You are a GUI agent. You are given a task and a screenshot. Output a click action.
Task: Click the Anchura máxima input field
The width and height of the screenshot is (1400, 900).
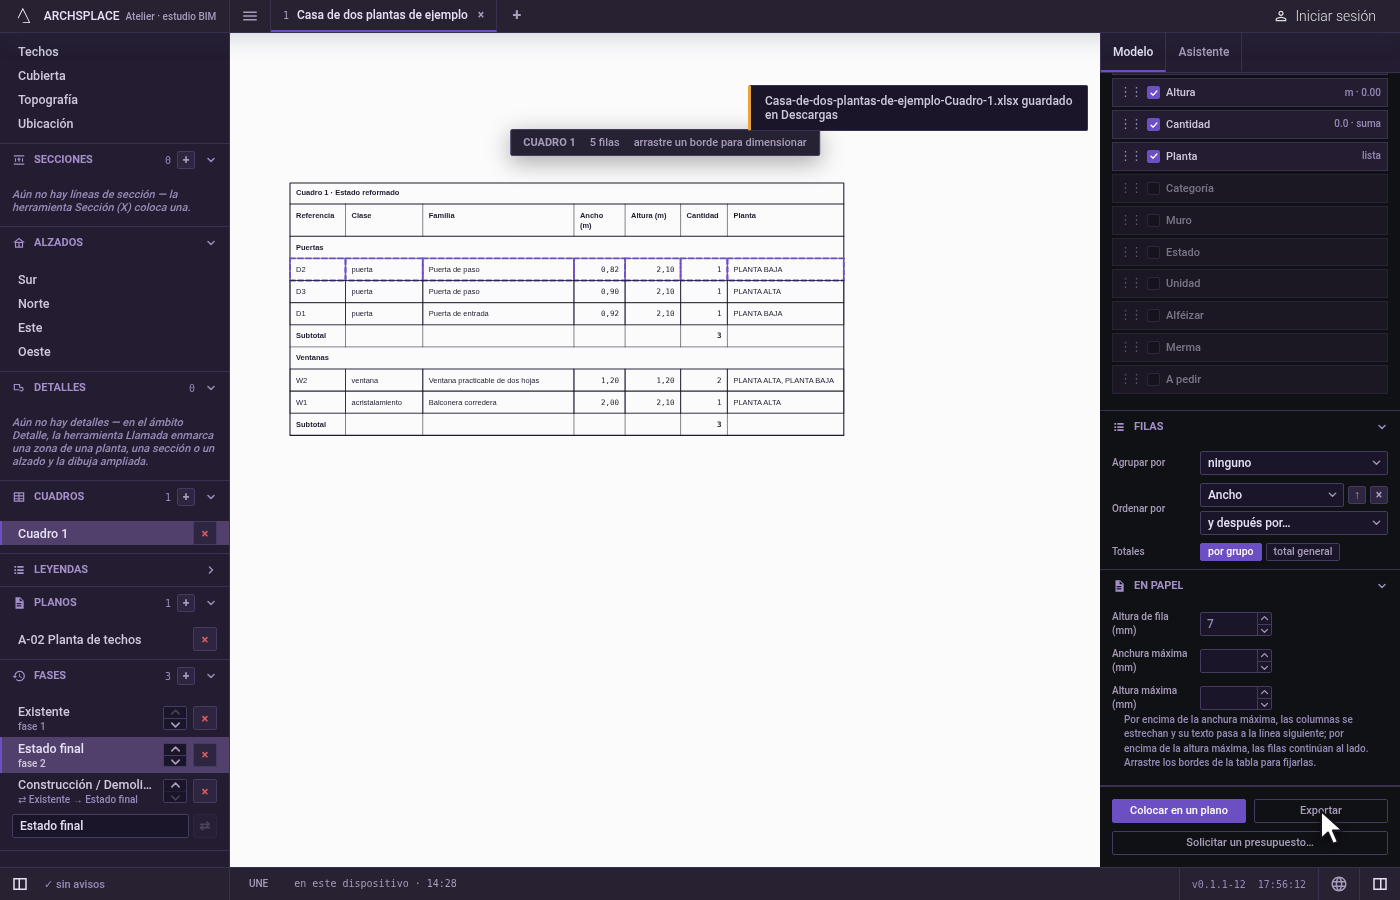pos(1228,661)
